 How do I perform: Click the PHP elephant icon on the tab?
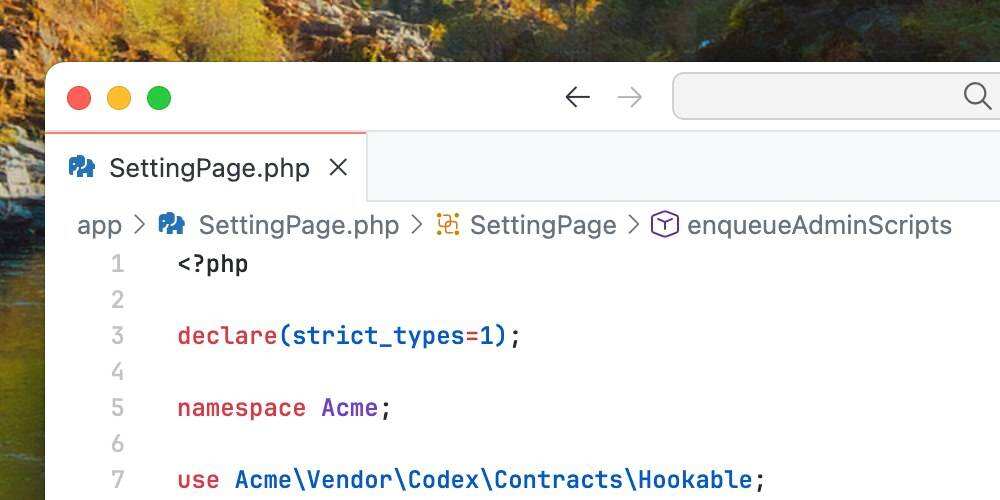point(82,167)
